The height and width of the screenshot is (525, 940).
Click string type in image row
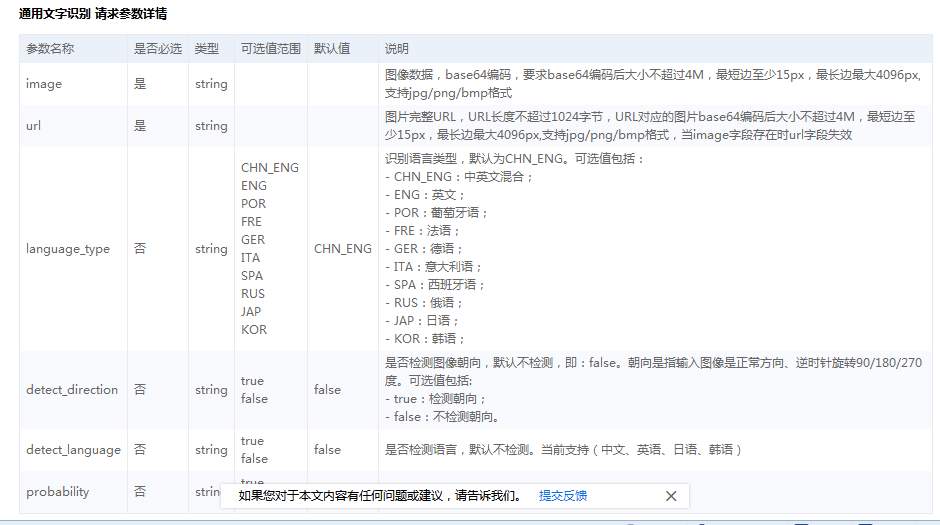click(211, 84)
